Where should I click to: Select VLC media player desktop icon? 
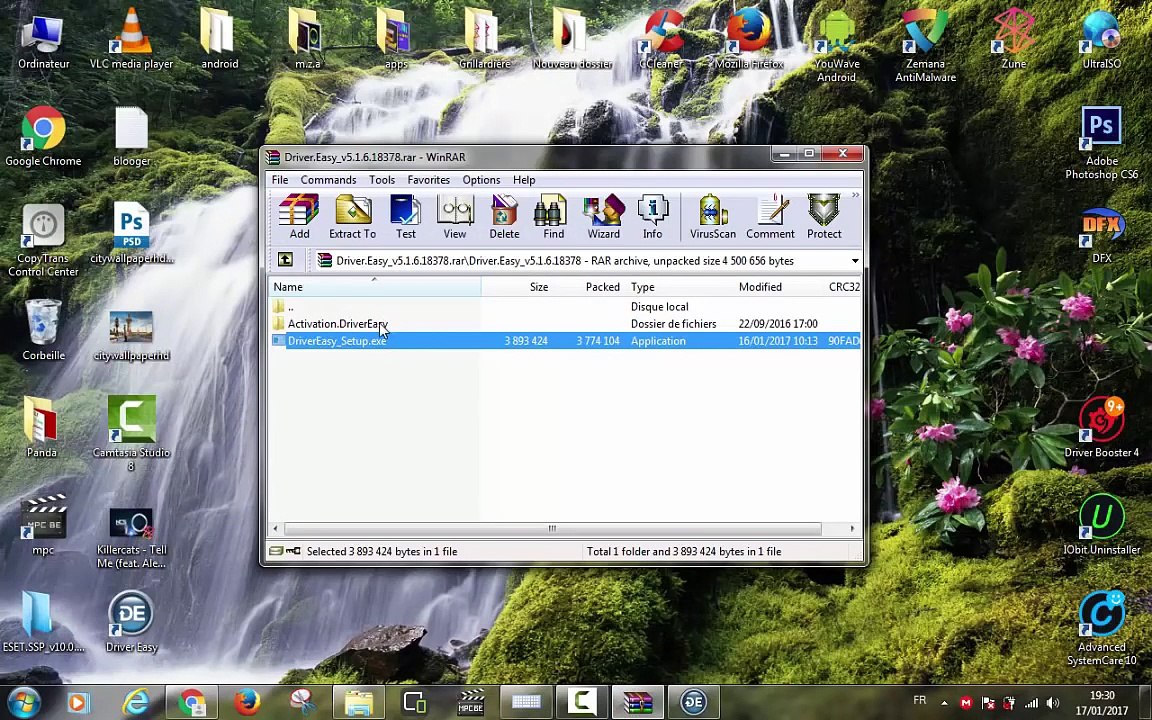click(x=132, y=40)
